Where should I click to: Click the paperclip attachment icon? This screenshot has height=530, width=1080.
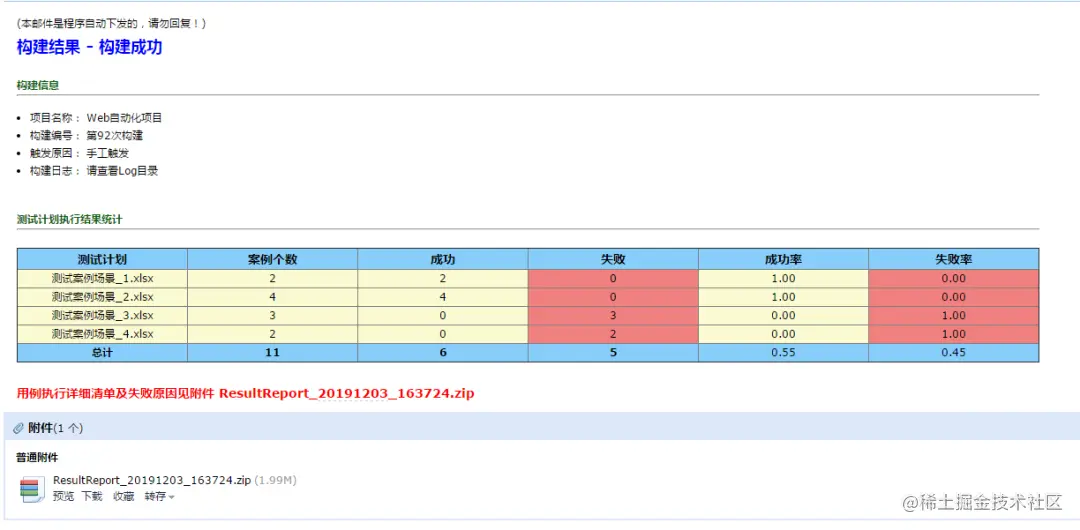click(x=19, y=428)
